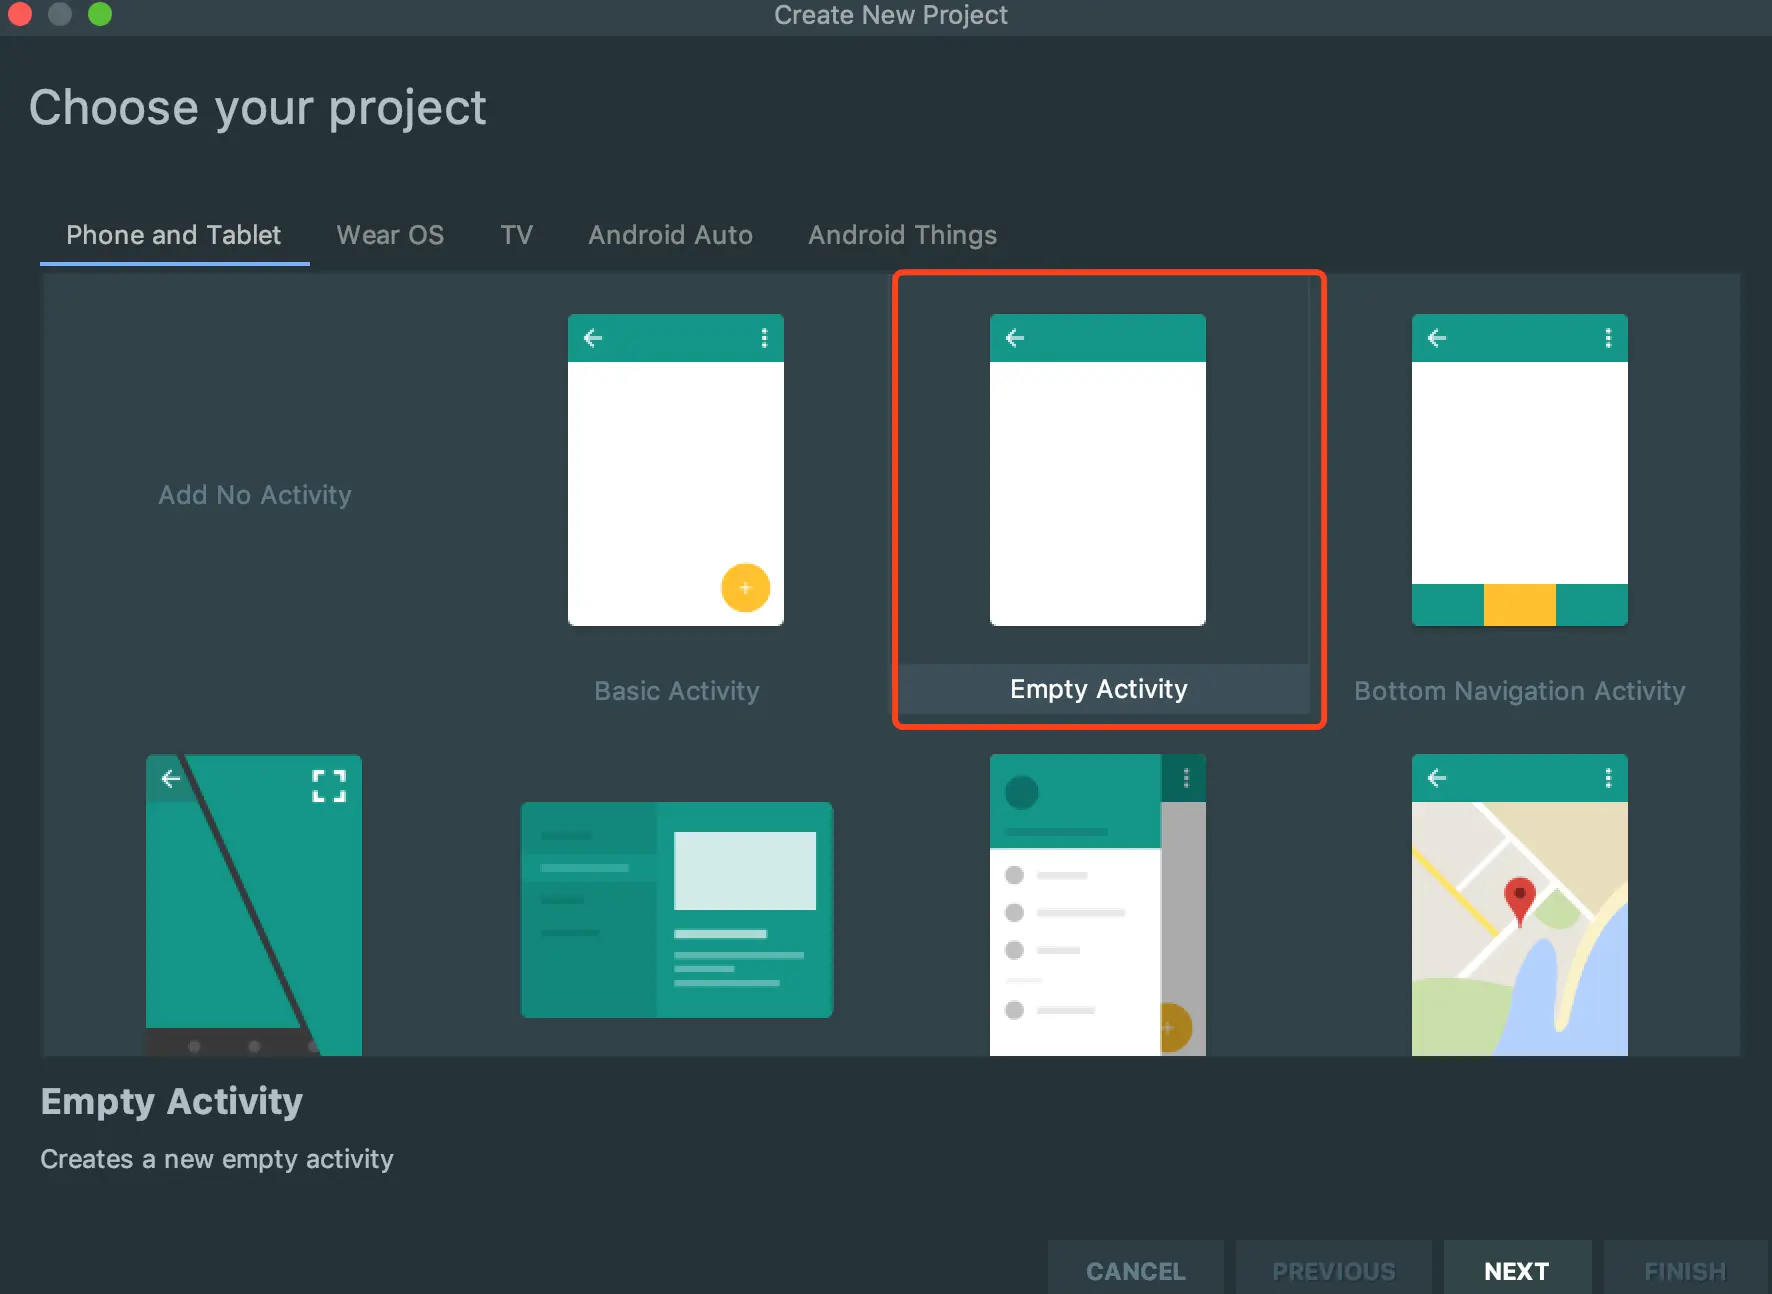
Task: Choose the fullscreen template with expand-corners icon
Action: point(254,905)
